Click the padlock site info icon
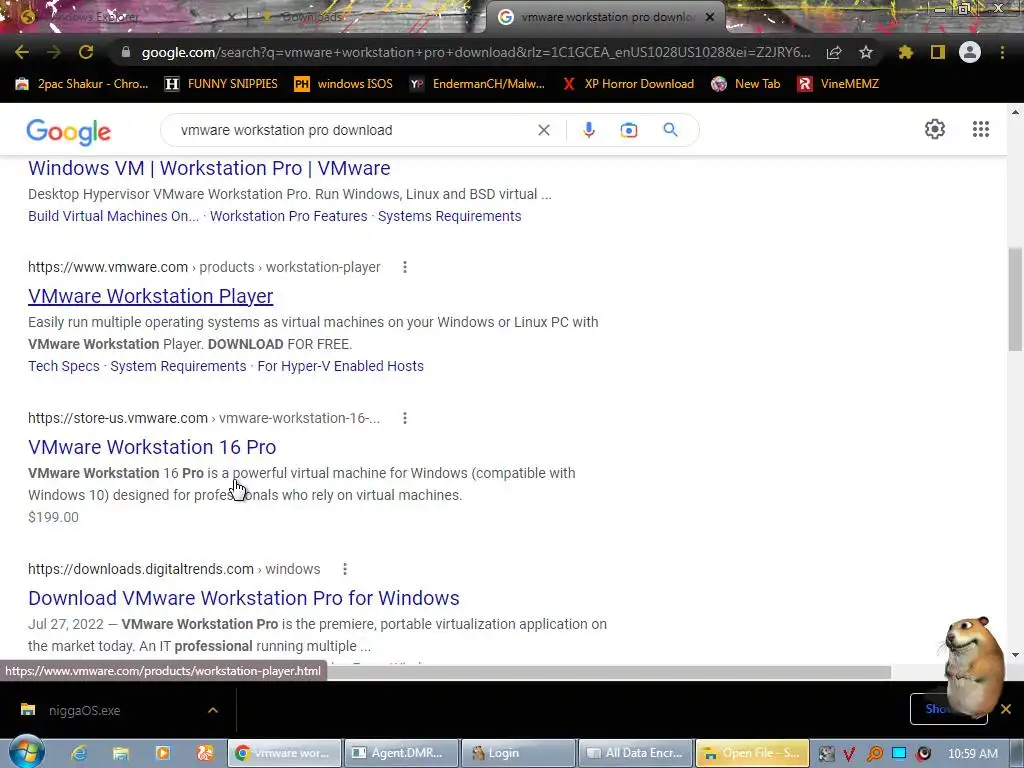Screen dimensions: 1024x768 (126, 52)
